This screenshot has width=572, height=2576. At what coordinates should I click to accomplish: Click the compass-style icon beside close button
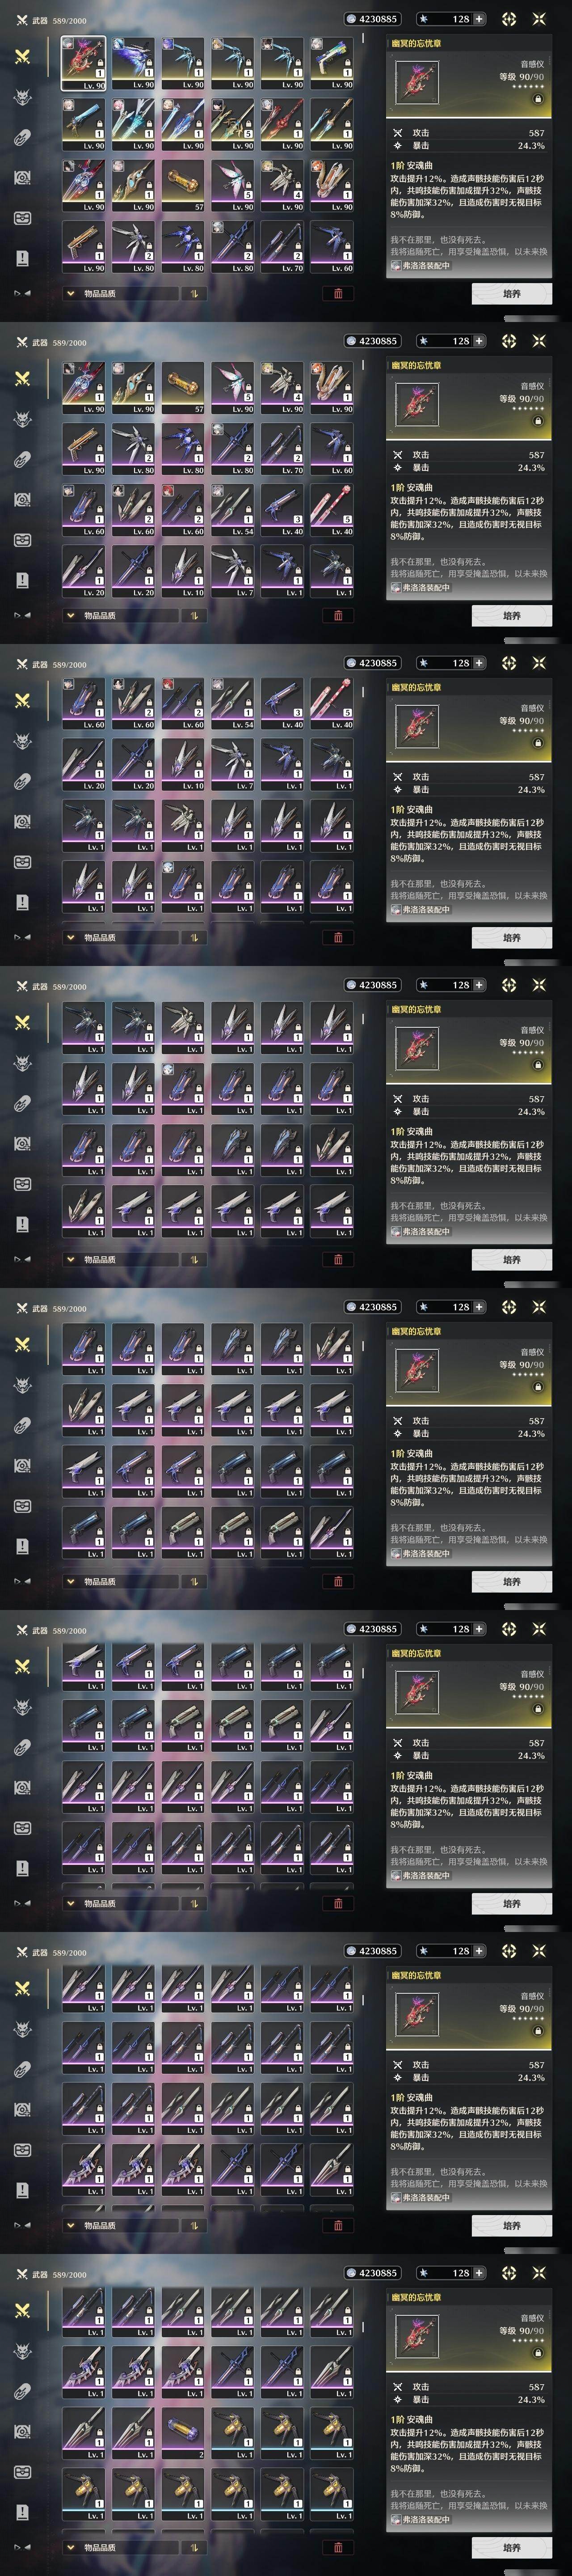click(509, 19)
